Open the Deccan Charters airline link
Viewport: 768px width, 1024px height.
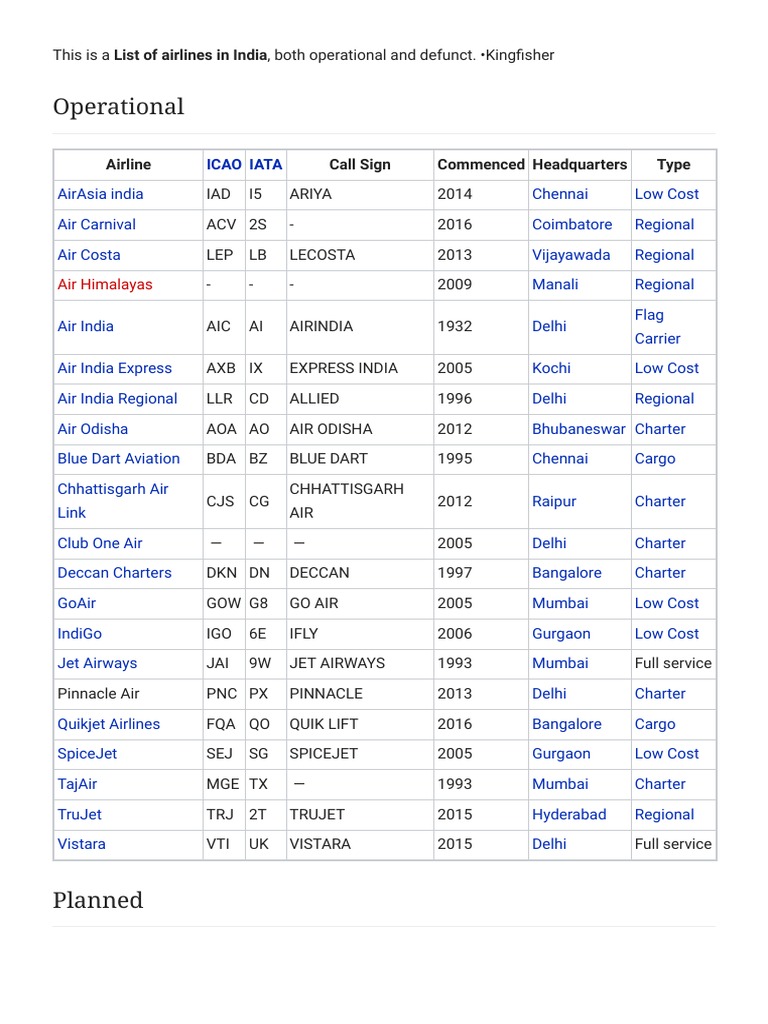tap(114, 573)
